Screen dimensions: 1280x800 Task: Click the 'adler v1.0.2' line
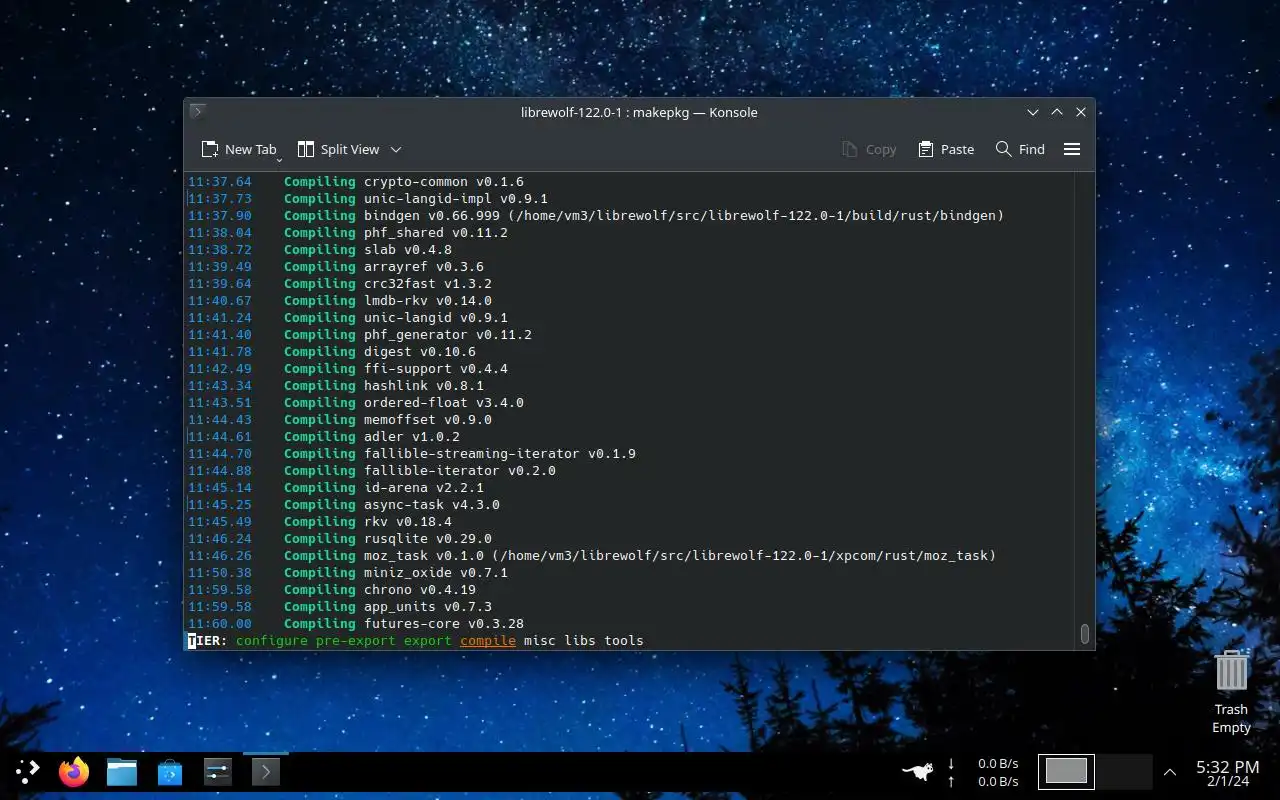tap(412, 437)
